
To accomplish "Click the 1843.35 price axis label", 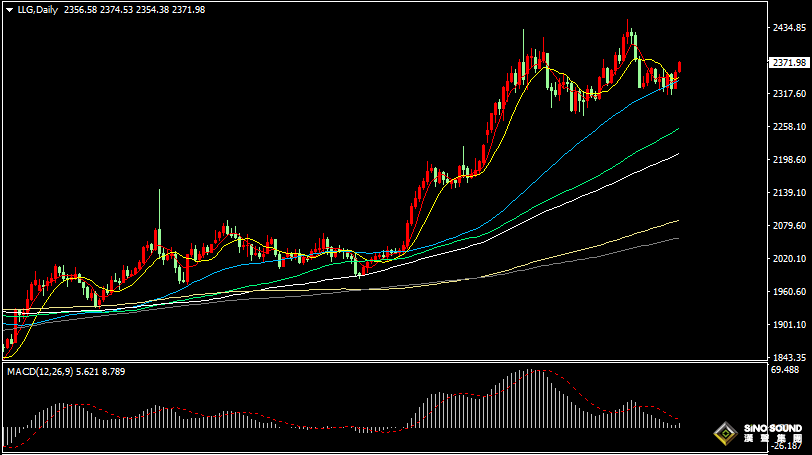I will point(788,357).
